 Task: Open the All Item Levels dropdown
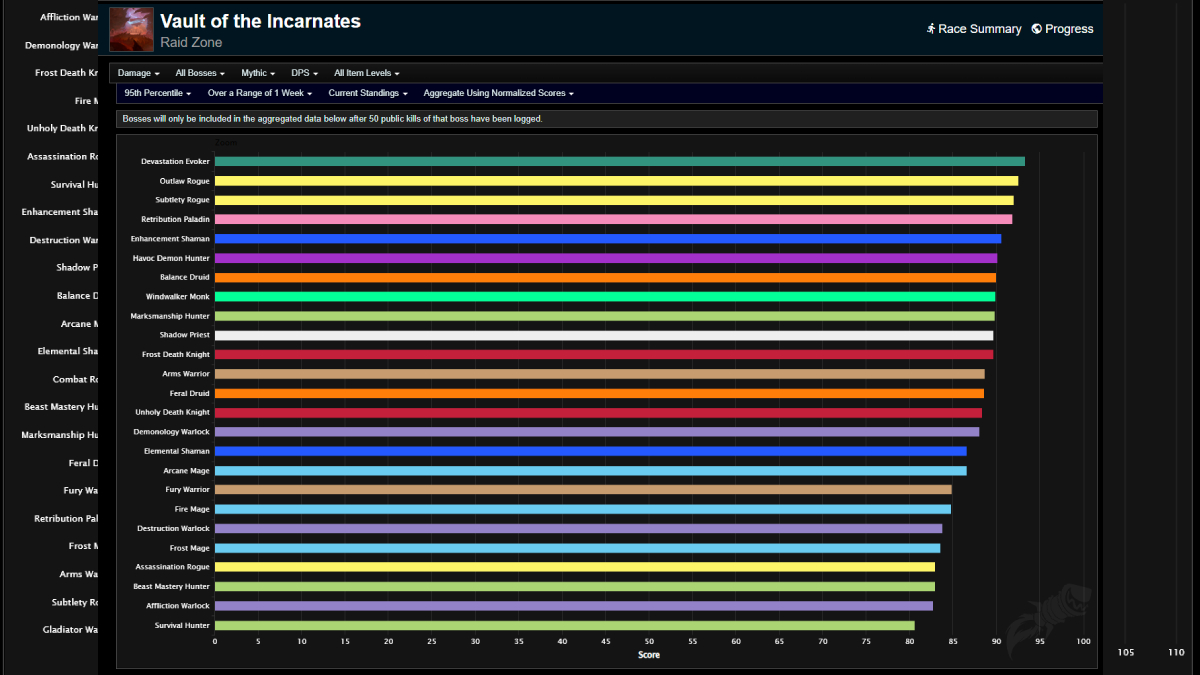pyautogui.click(x=366, y=72)
